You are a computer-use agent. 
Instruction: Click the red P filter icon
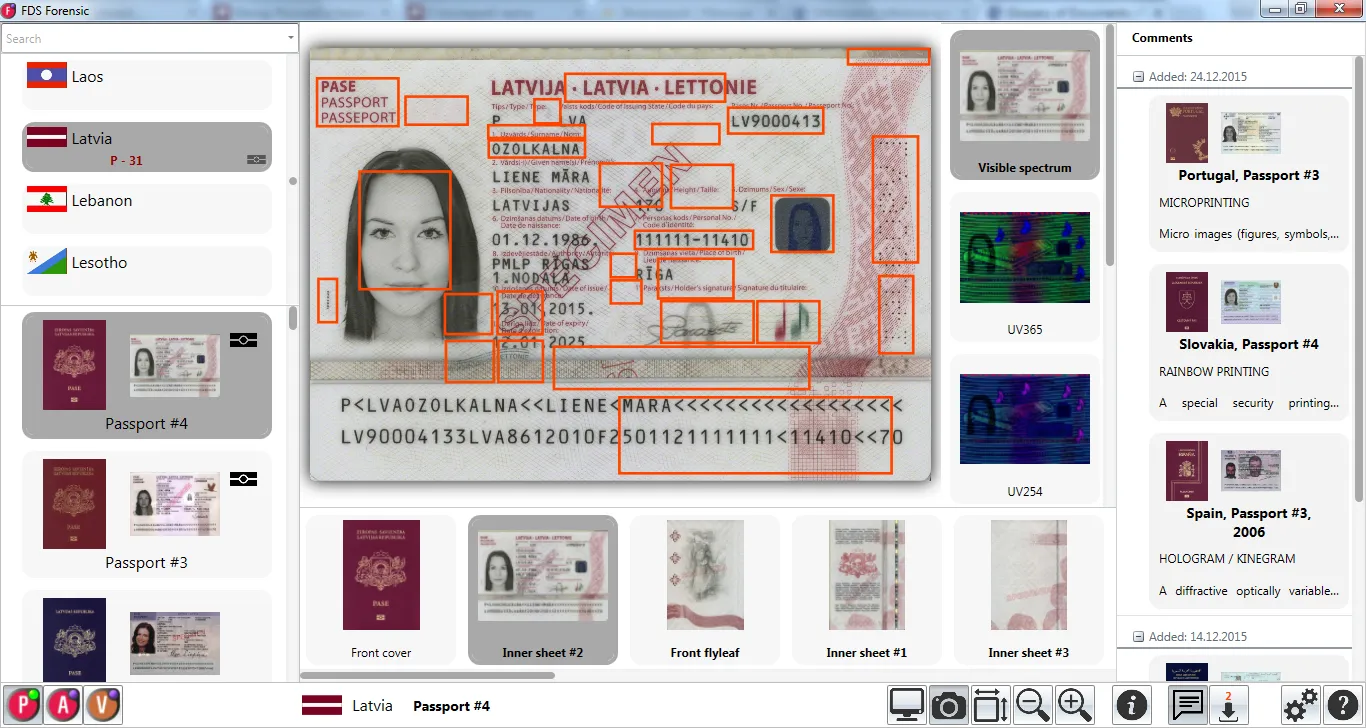coord(22,706)
